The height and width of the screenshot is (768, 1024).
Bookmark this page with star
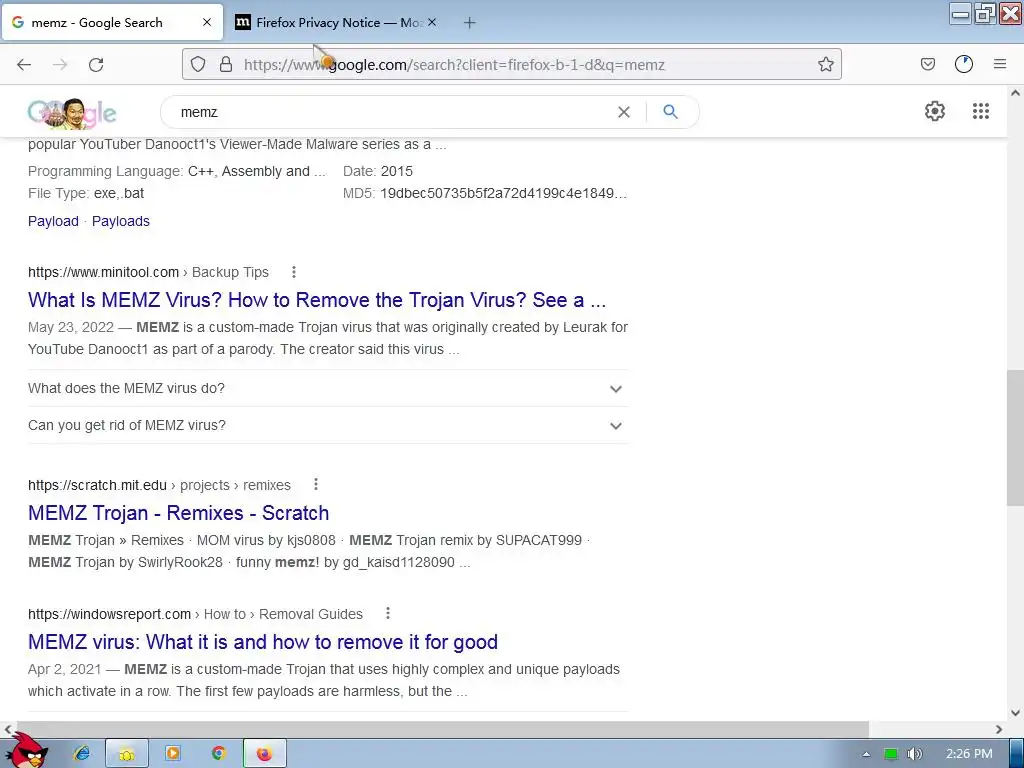tap(825, 64)
